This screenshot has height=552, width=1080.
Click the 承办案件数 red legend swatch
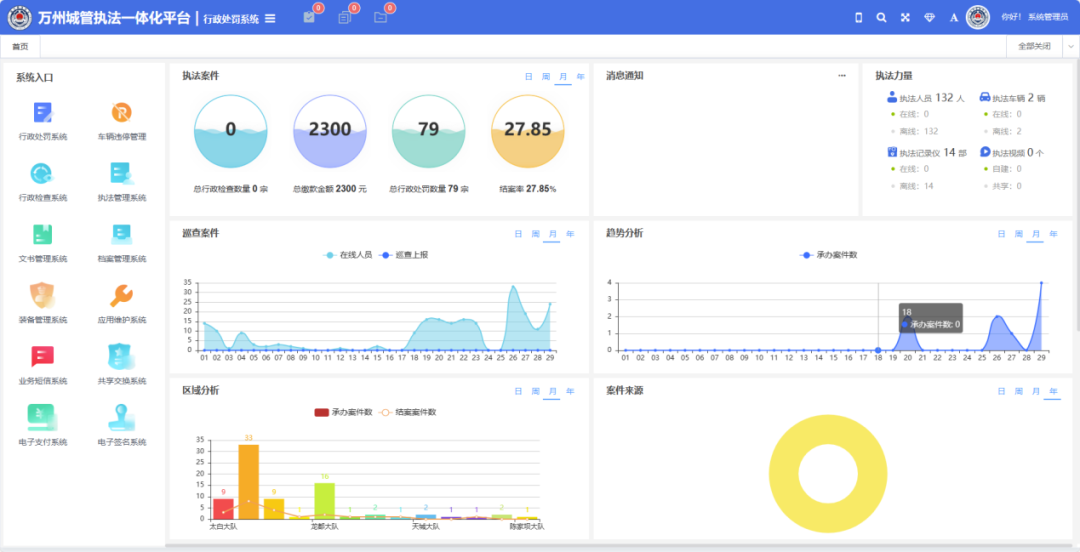pyautogui.click(x=321, y=412)
